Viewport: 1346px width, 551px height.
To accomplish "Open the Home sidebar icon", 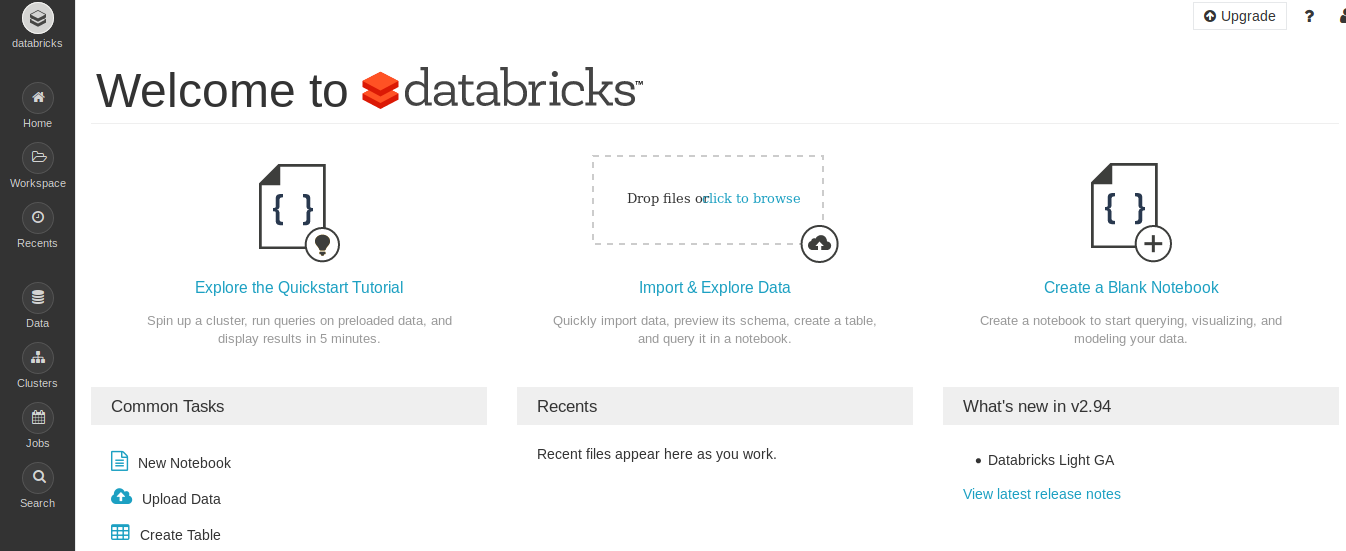I will tap(38, 98).
